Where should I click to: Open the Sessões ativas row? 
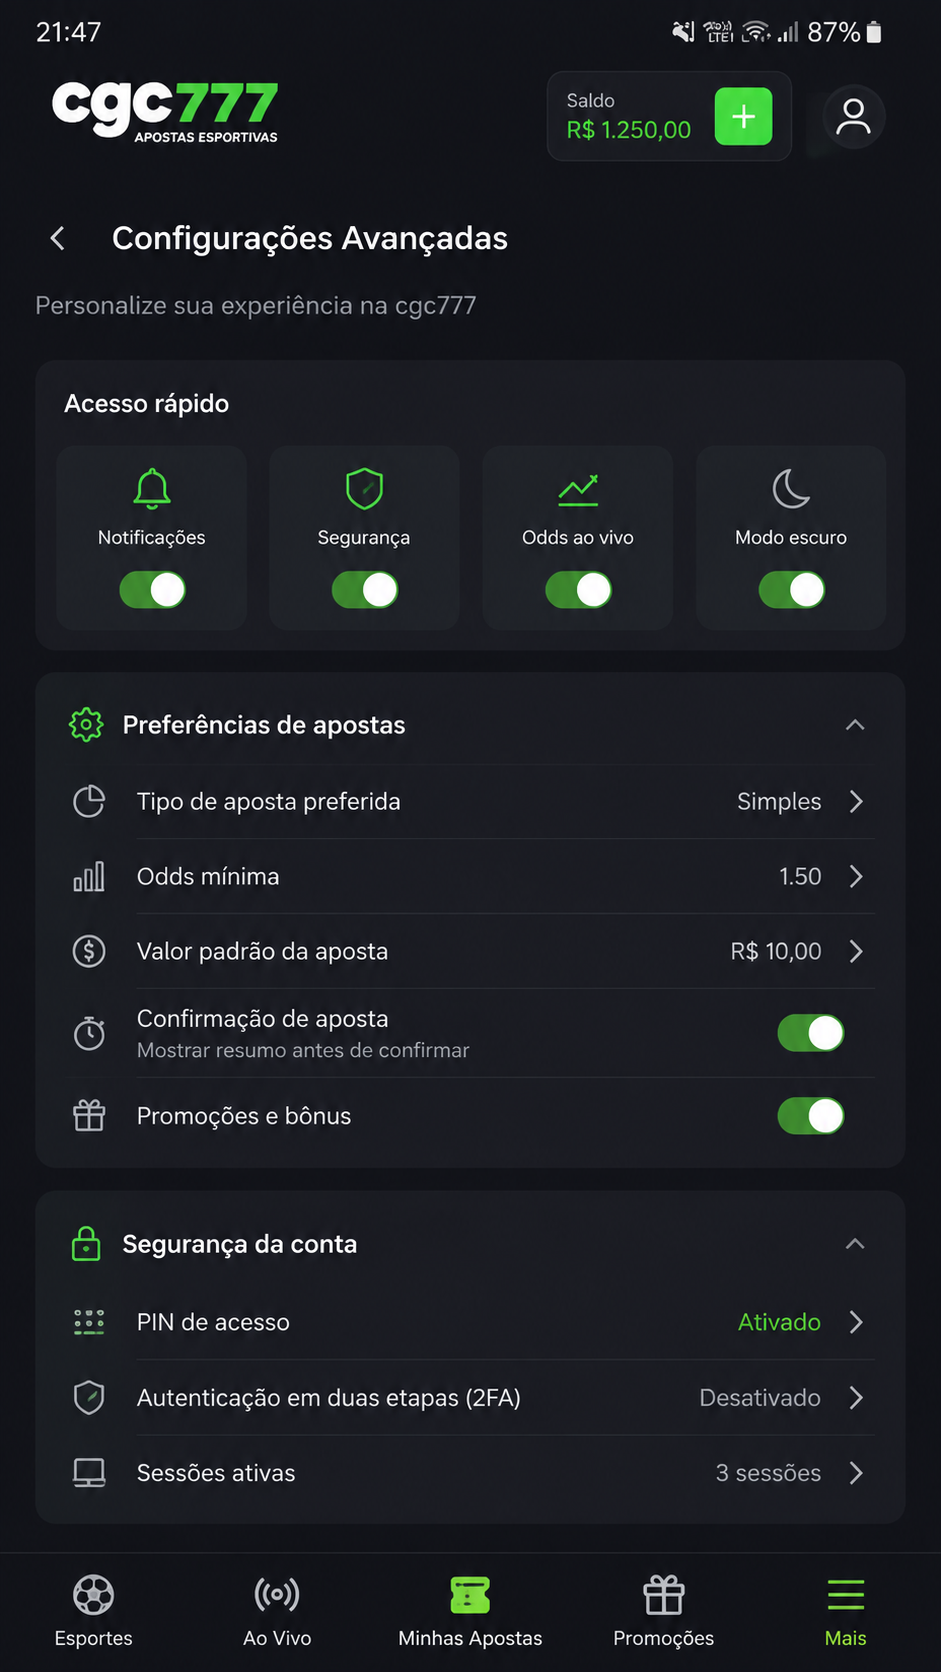470,1473
